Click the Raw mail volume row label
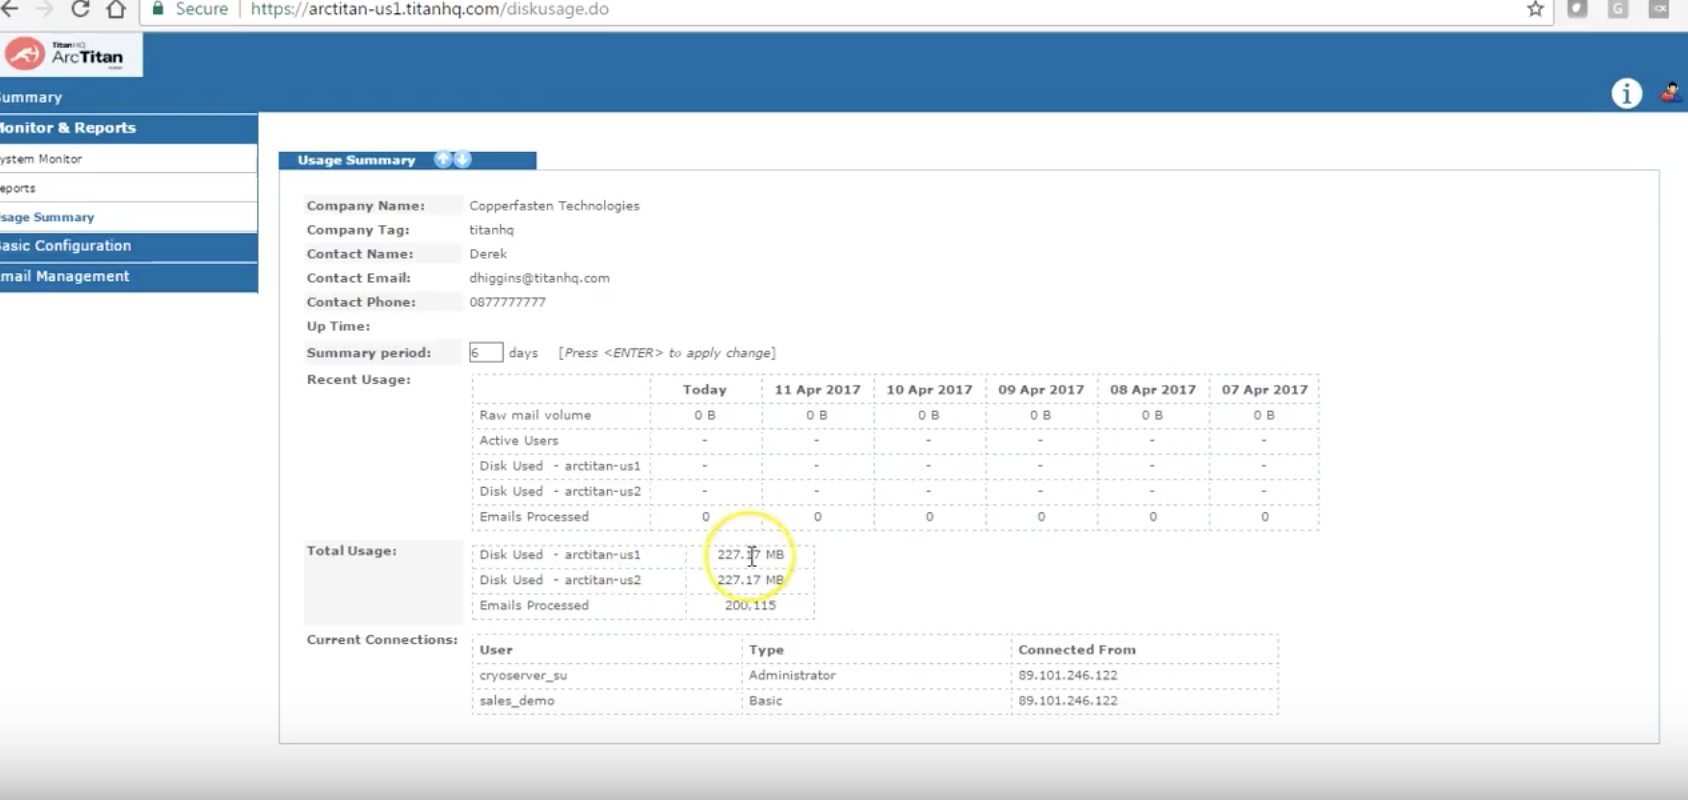Screen dimensions: 1688x800 pyautogui.click(x=535, y=415)
